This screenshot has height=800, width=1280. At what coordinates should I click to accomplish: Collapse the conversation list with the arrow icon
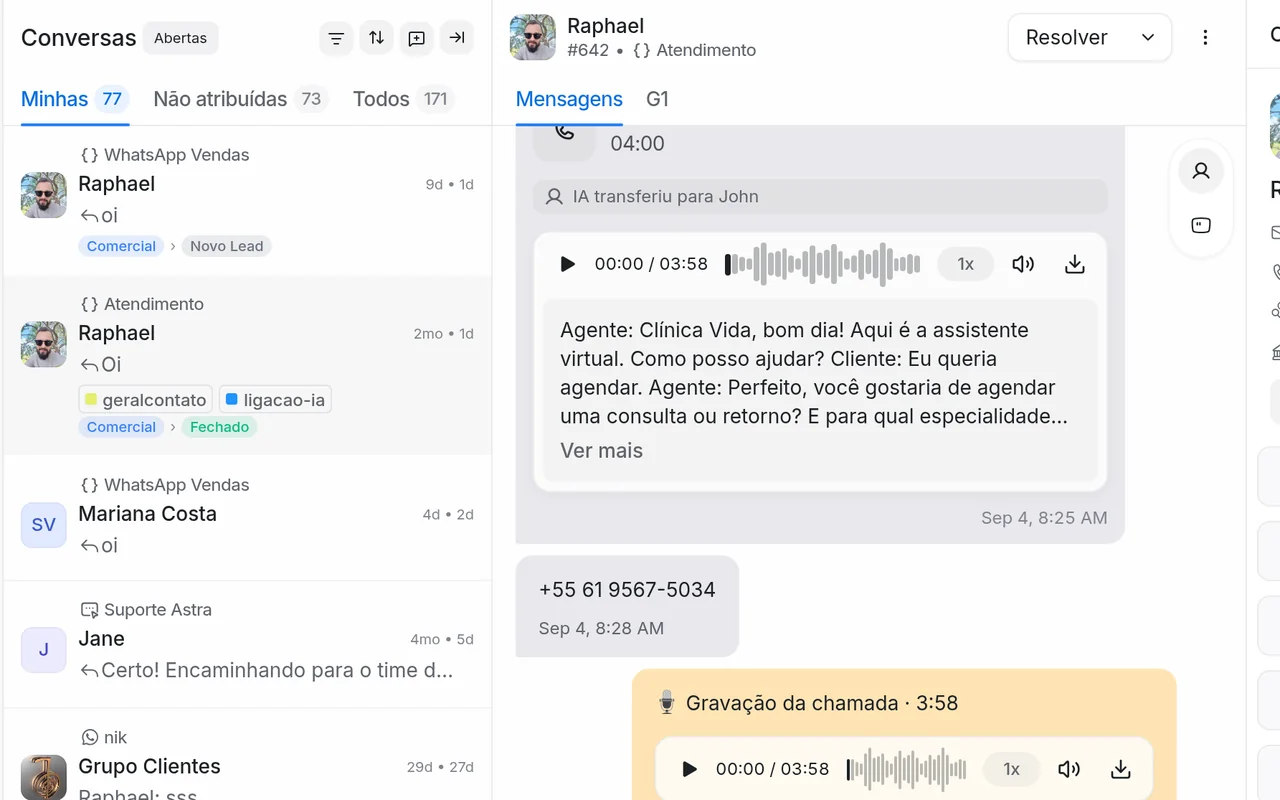pos(457,38)
